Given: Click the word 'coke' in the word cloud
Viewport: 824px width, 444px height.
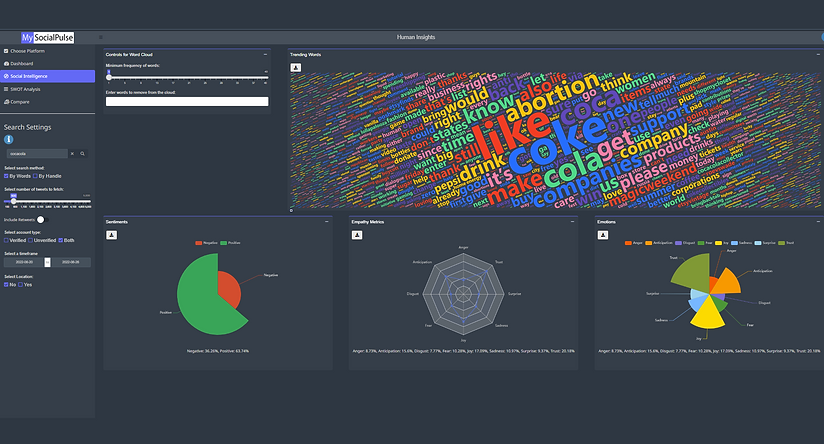Looking at the screenshot, I should pos(557,144).
